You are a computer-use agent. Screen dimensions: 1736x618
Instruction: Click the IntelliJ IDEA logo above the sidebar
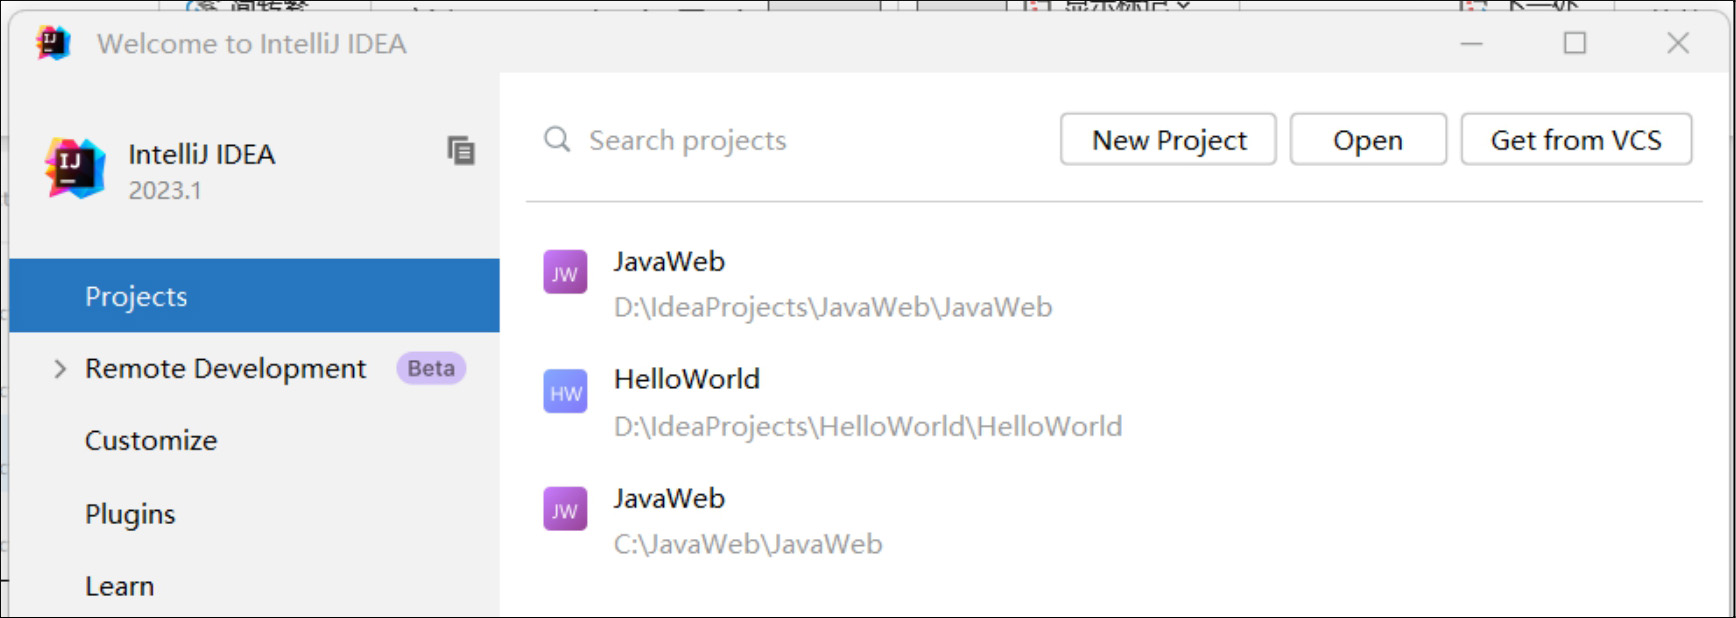(x=75, y=168)
